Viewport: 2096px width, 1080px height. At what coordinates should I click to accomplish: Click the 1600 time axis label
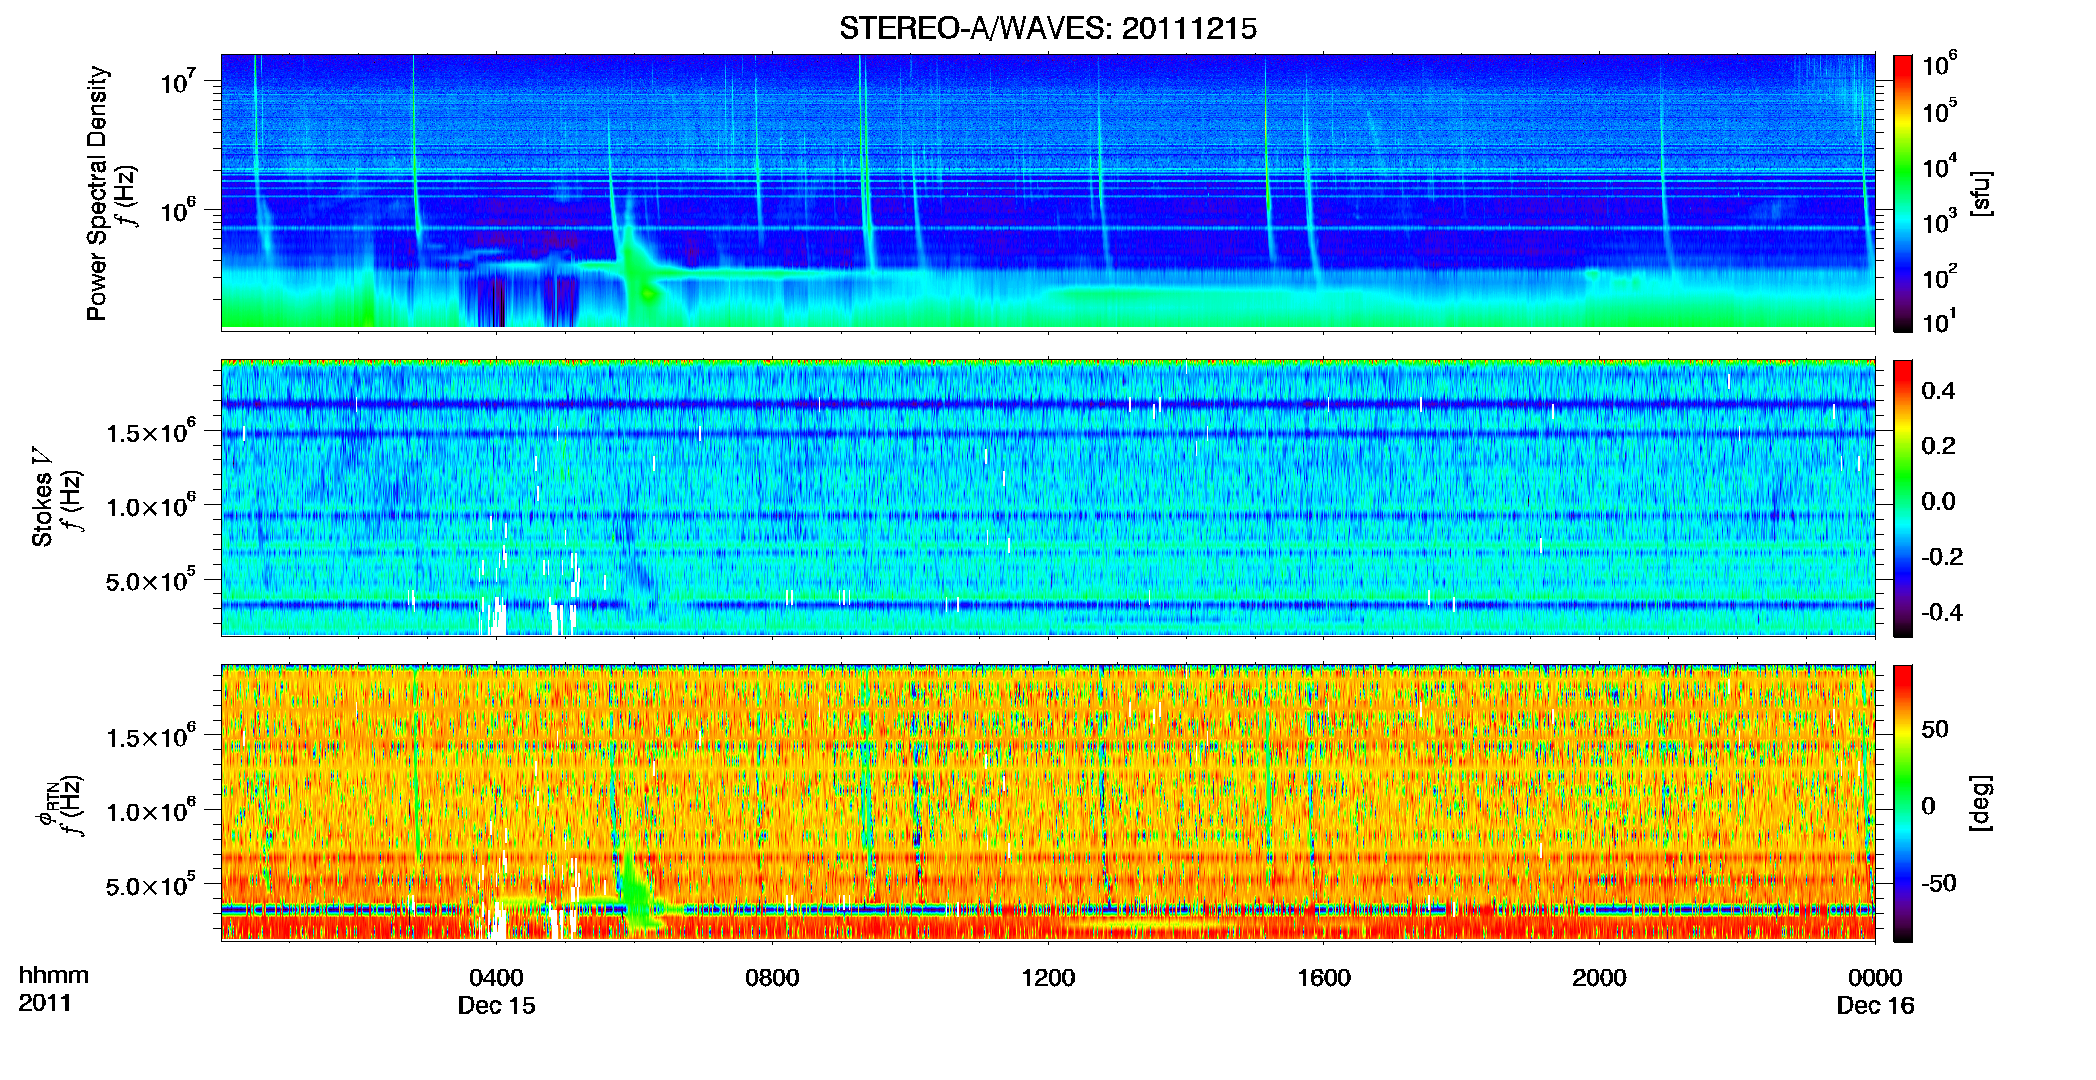click(1324, 977)
